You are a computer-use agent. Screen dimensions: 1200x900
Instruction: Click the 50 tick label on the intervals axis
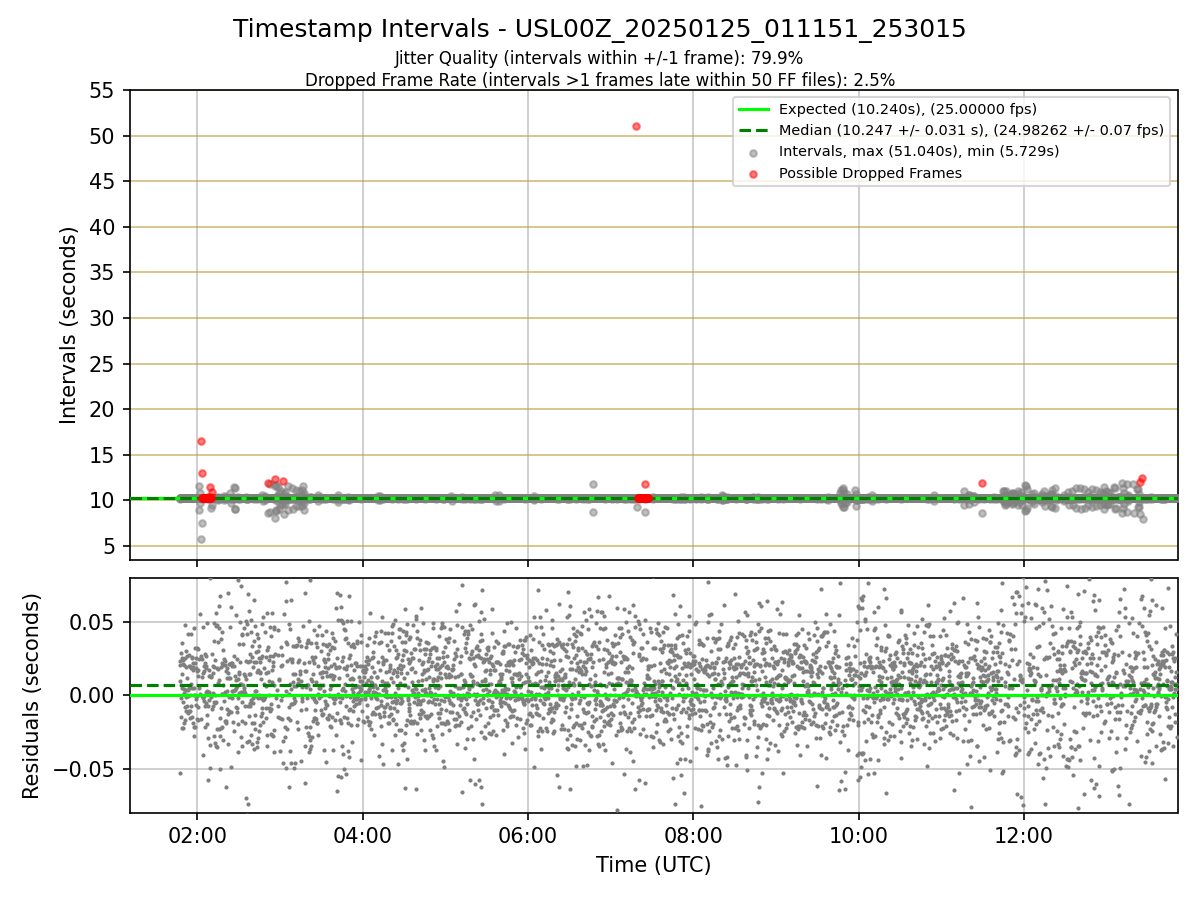coord(103,136)
